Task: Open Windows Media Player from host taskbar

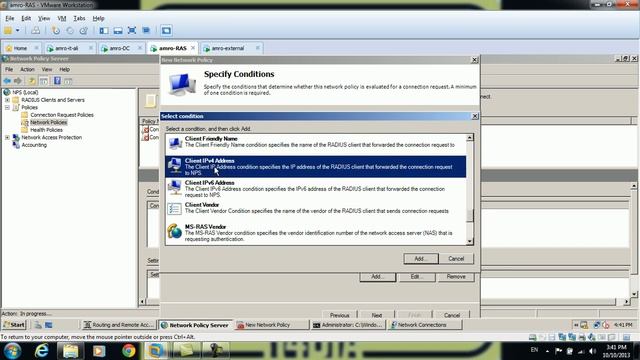Action: pos(99,351)
